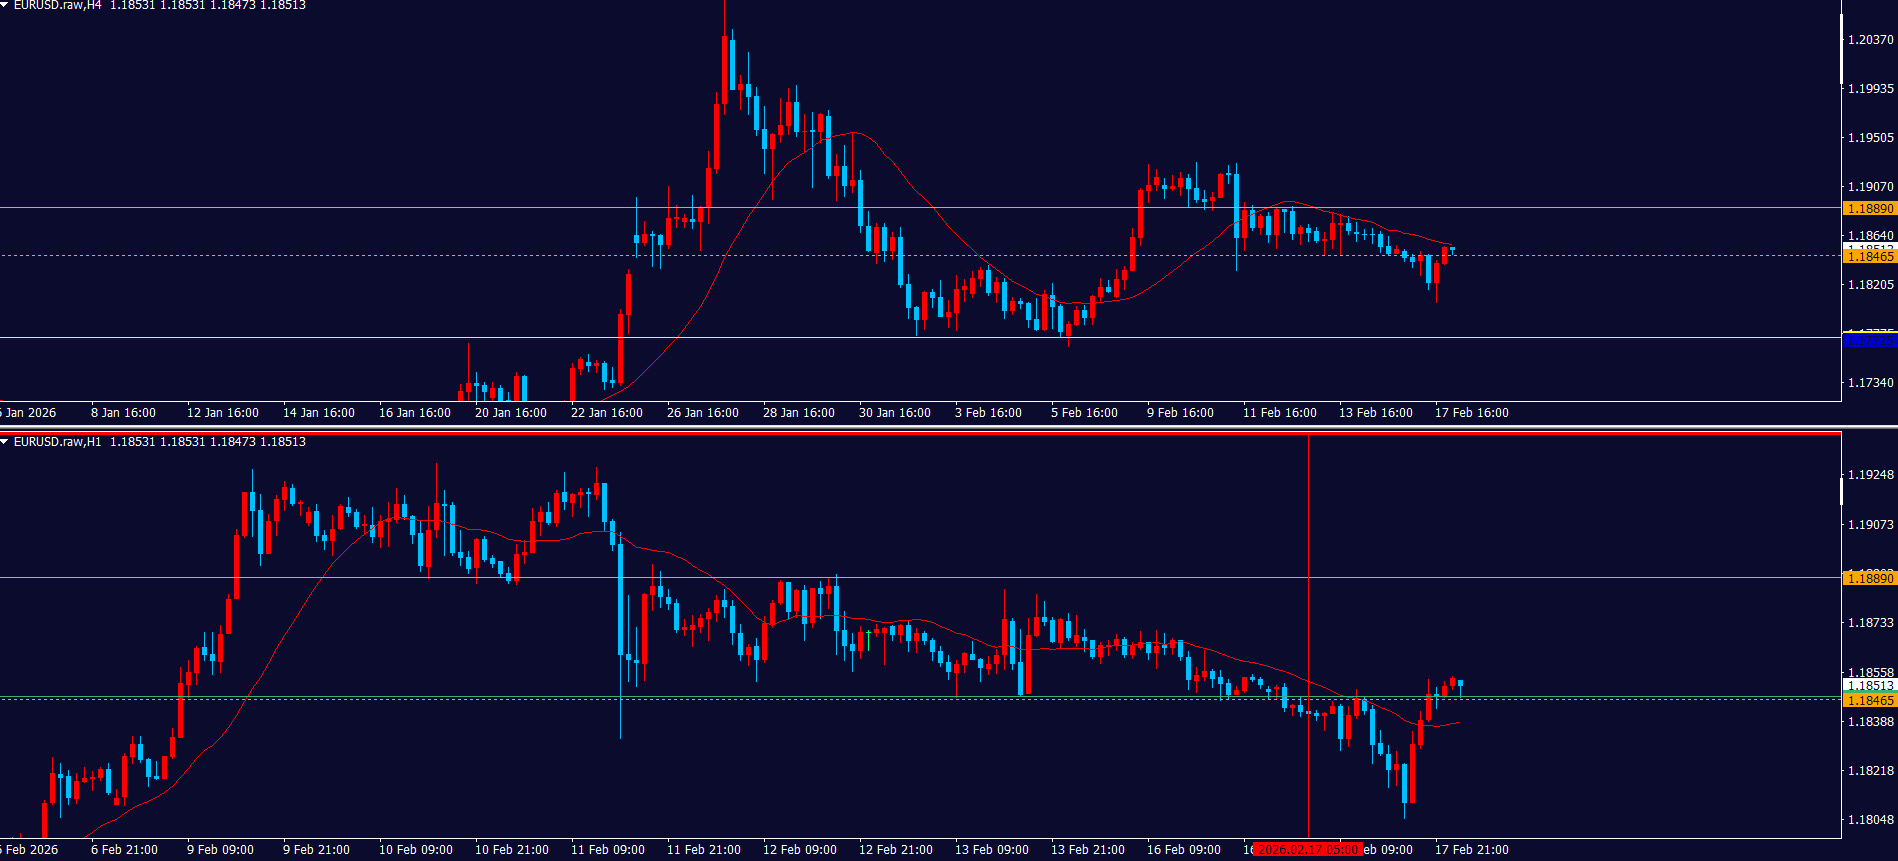This screenshot has width=1898, height=861.
Task: Click the white scroll marker on H1 price scale
Action: pyautogui.click(x=1842, y=491)
